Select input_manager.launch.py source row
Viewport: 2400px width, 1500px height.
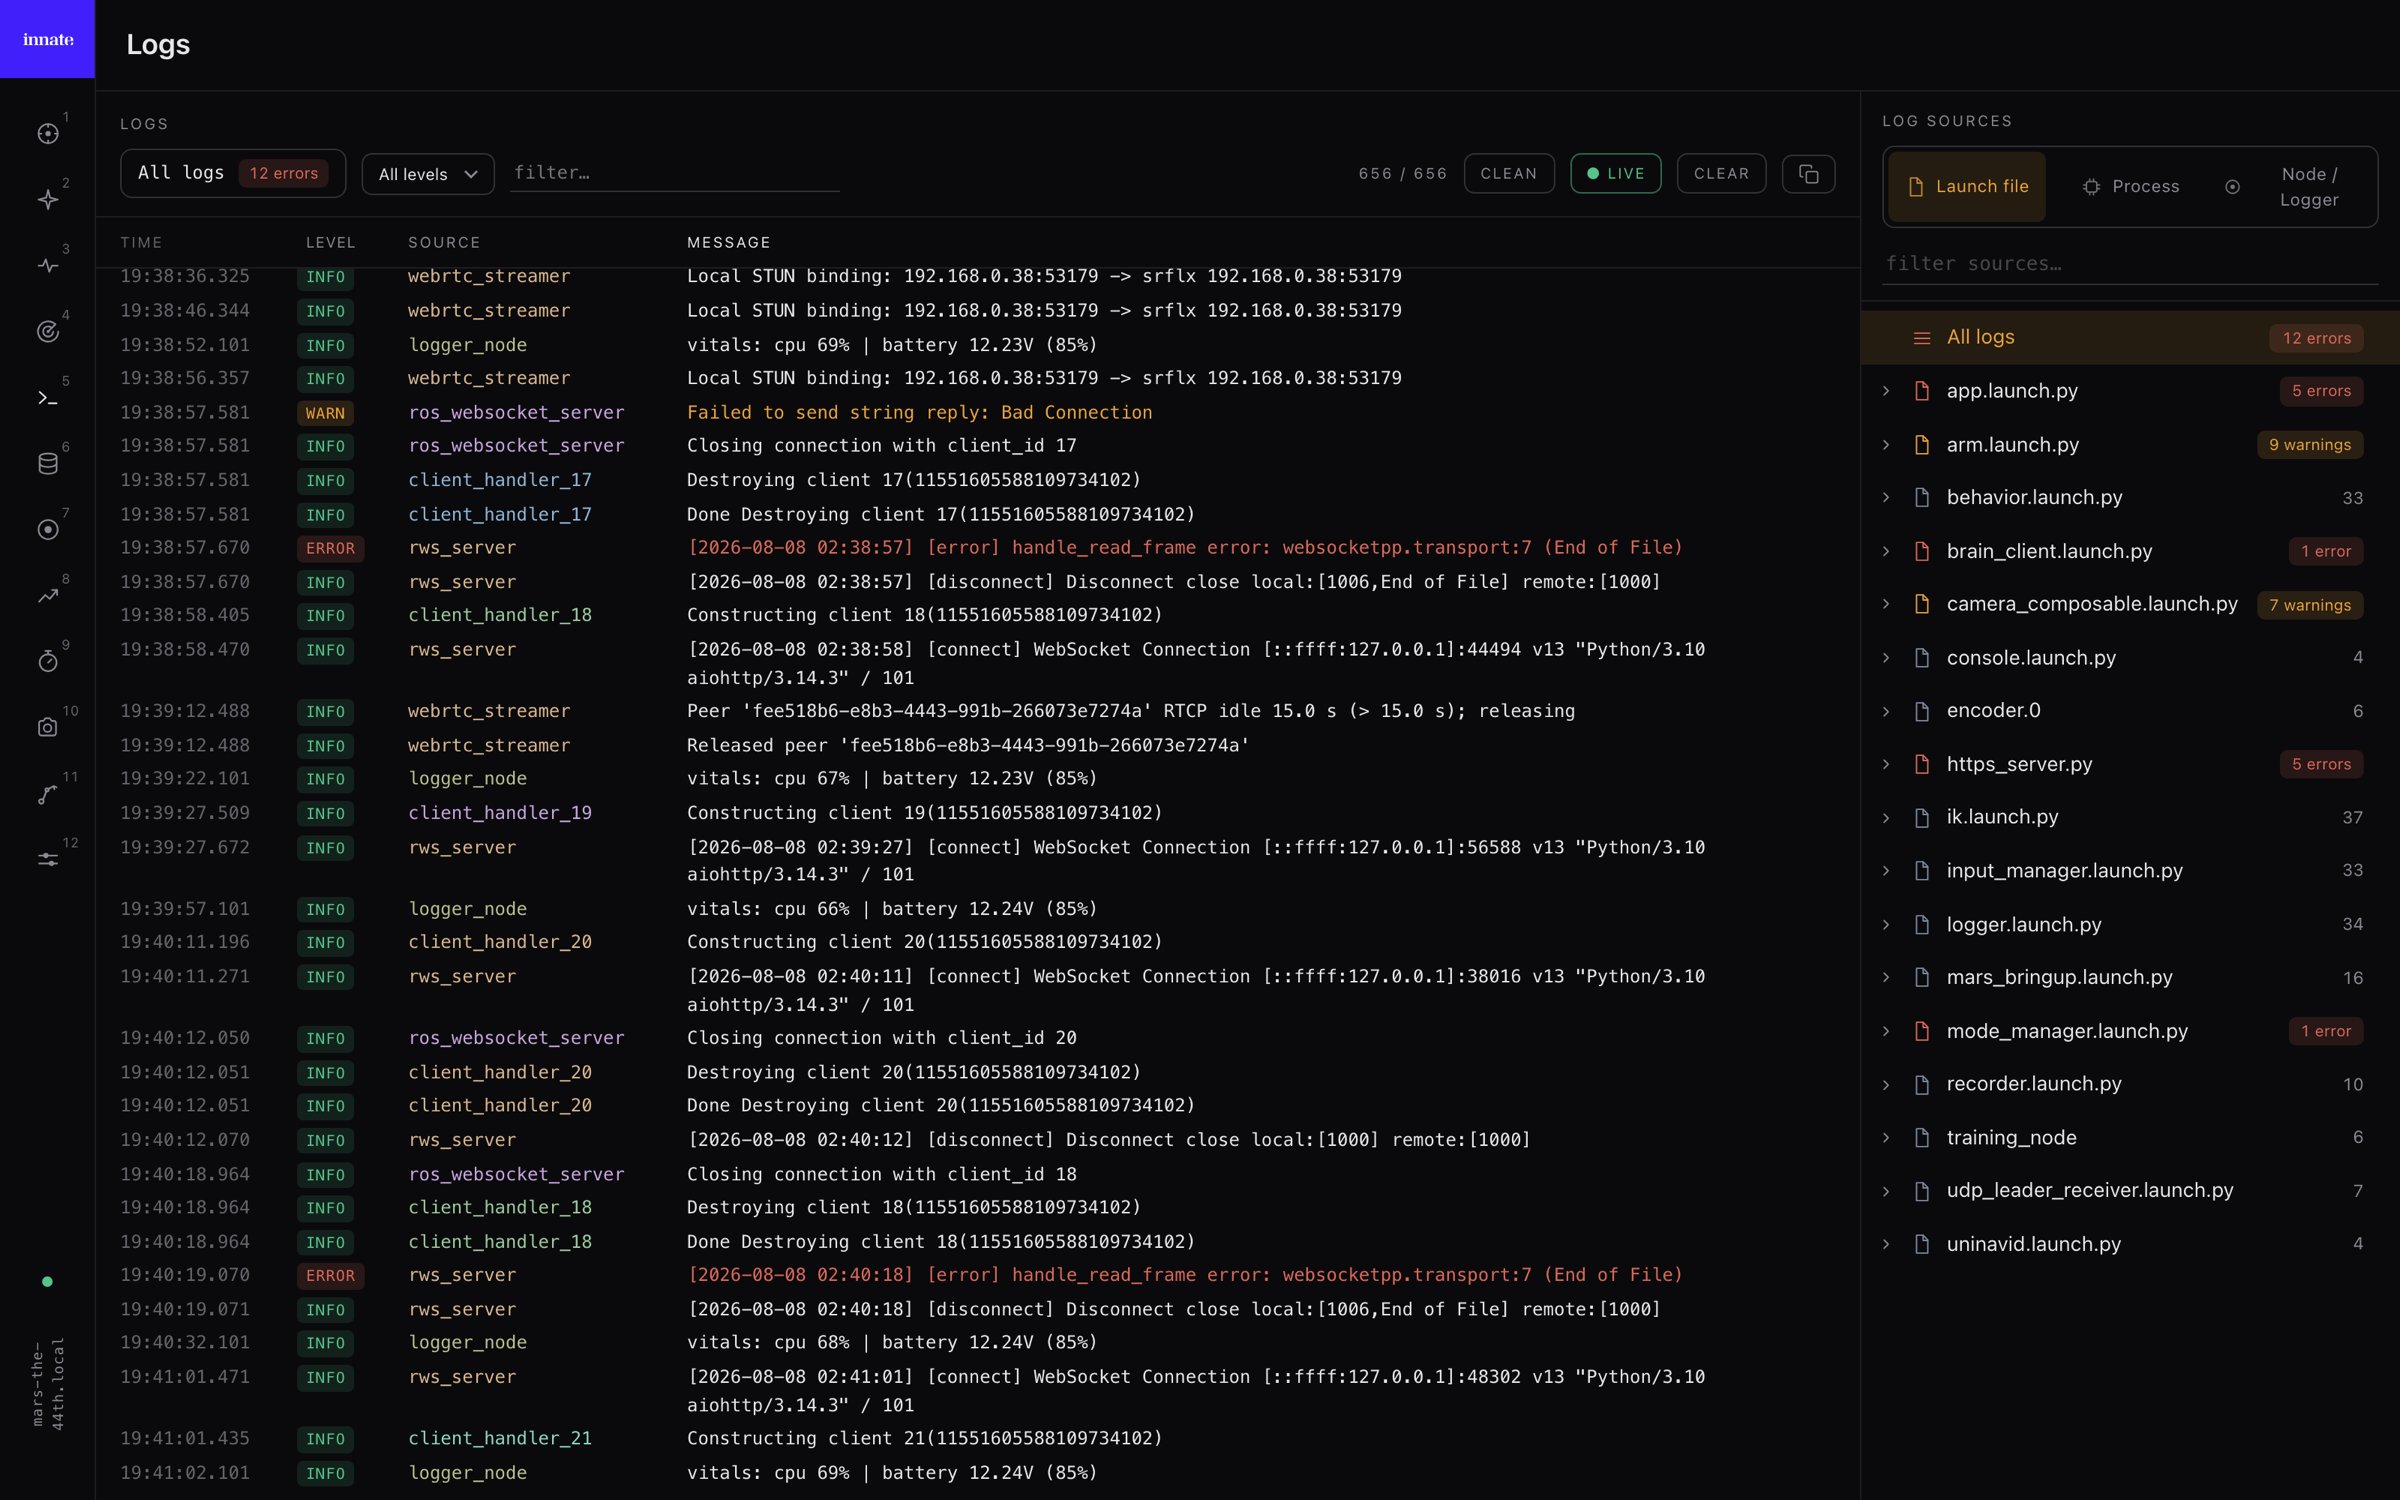2130,871
